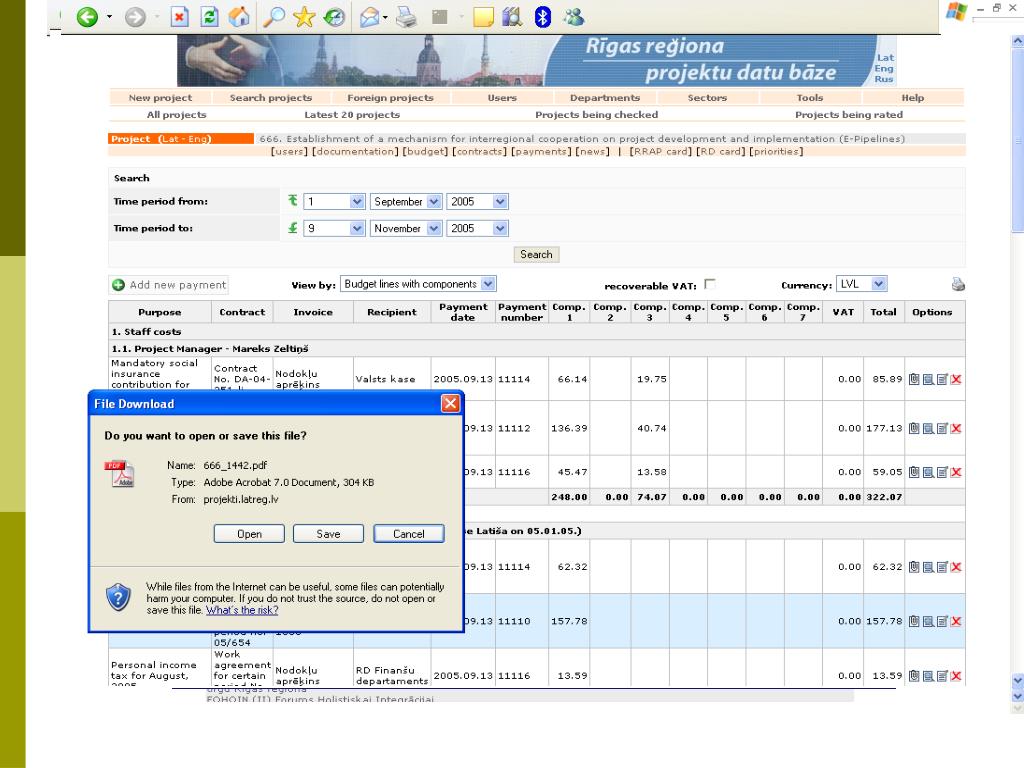Click the printer icon beside Currency selector
The height and width of the screenshot is (768, 1024).
(958, 284)
